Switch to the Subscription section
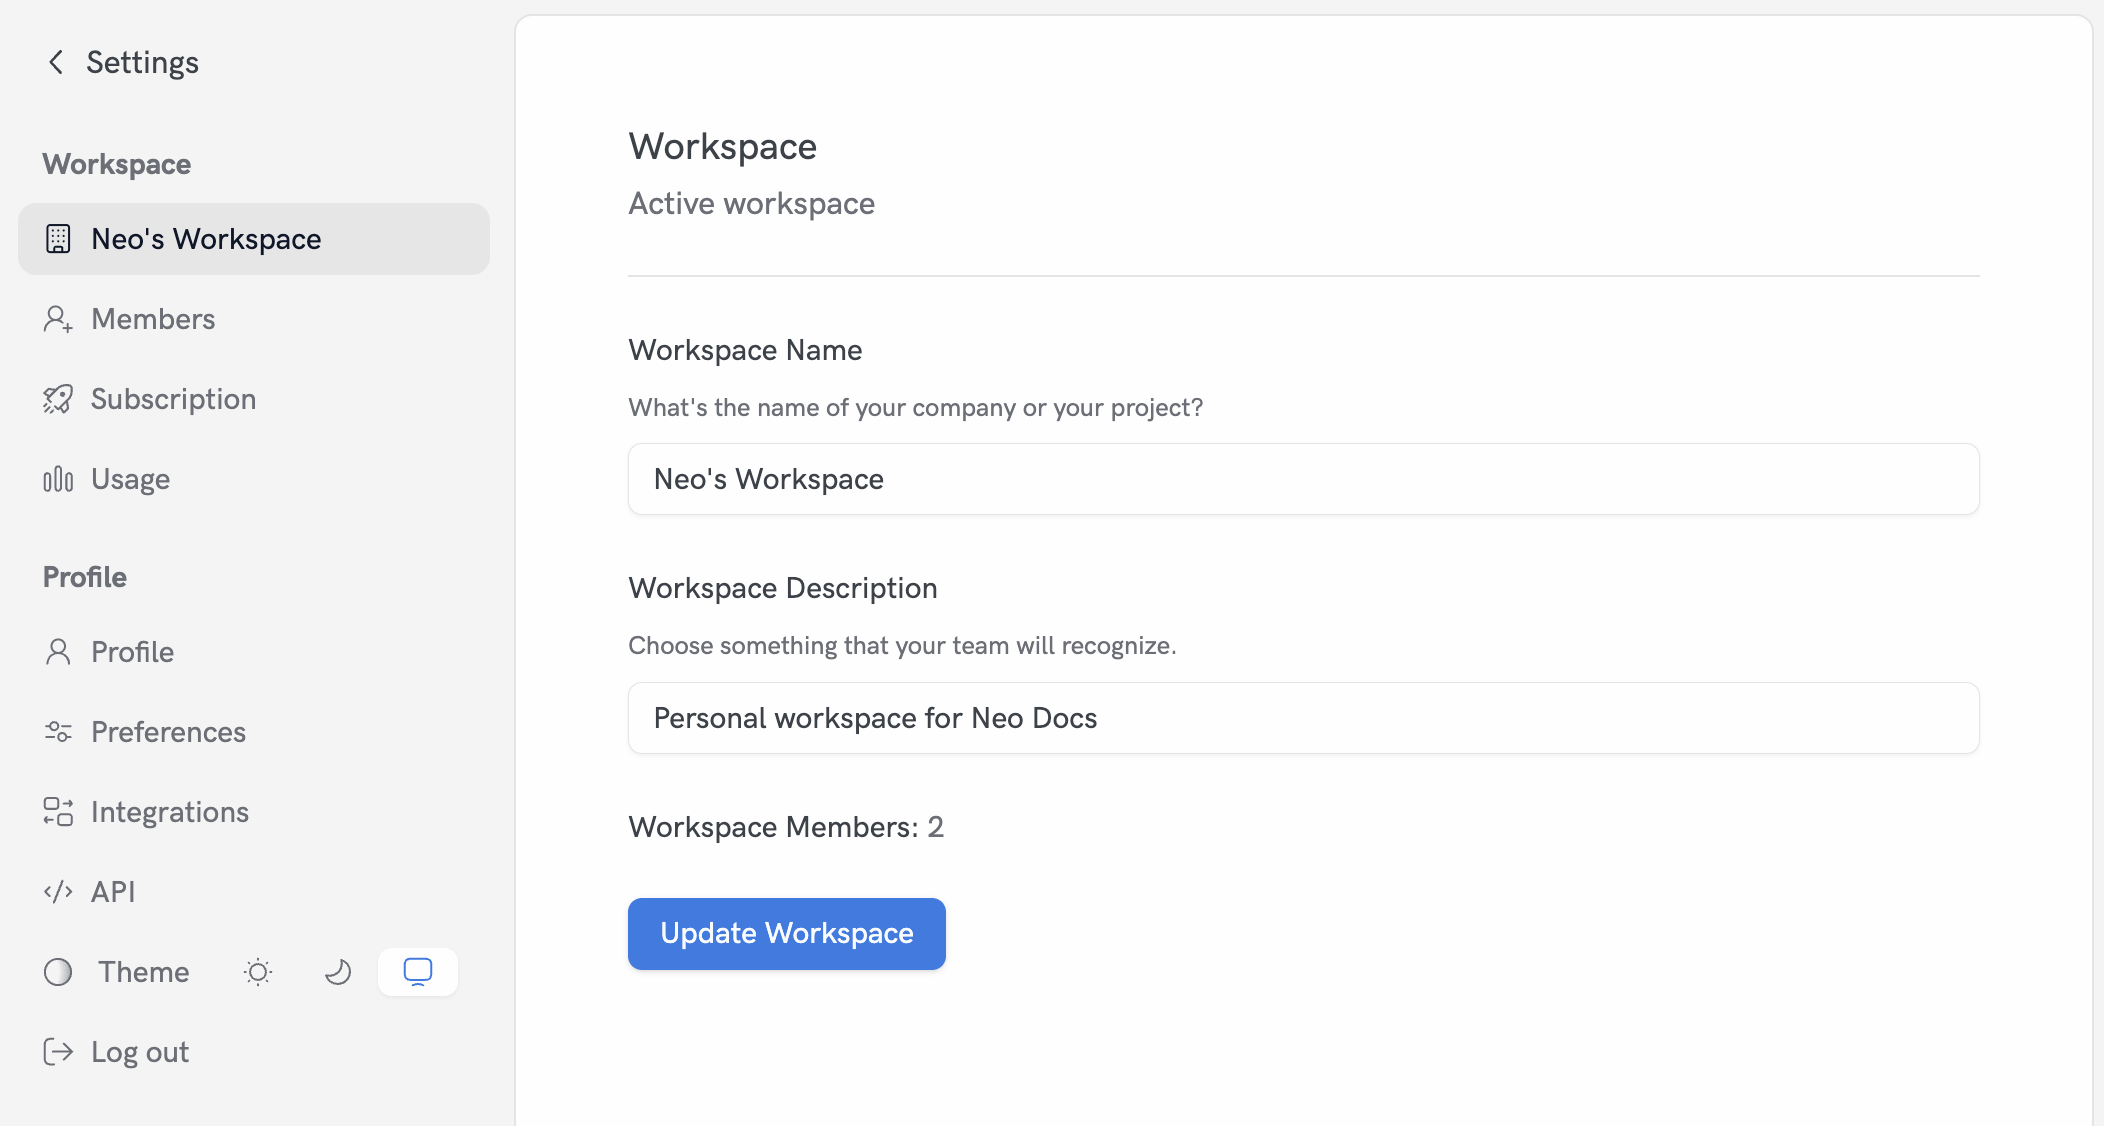Screen dimensions: 2104x1126 173,398
